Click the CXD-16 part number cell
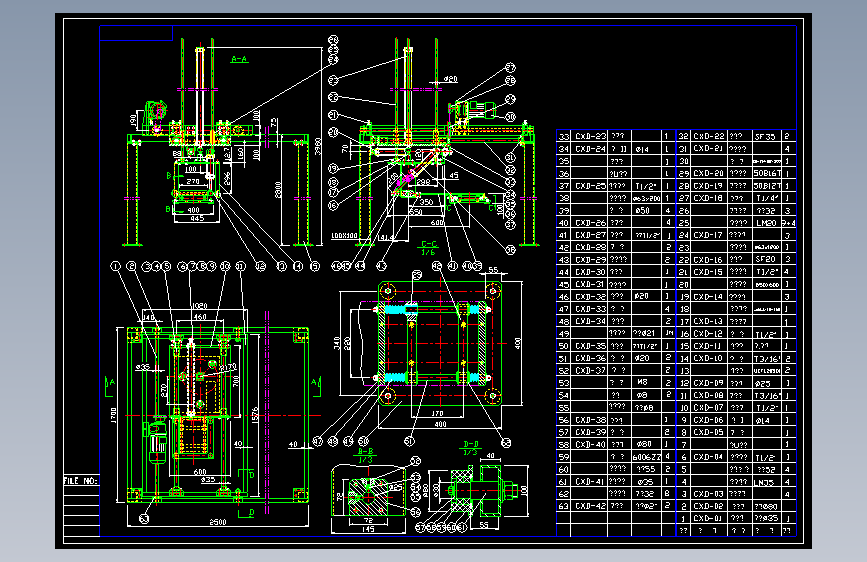The height and width of the screenshot is (562, 867). pyautogui.click(x=709, y=259)
